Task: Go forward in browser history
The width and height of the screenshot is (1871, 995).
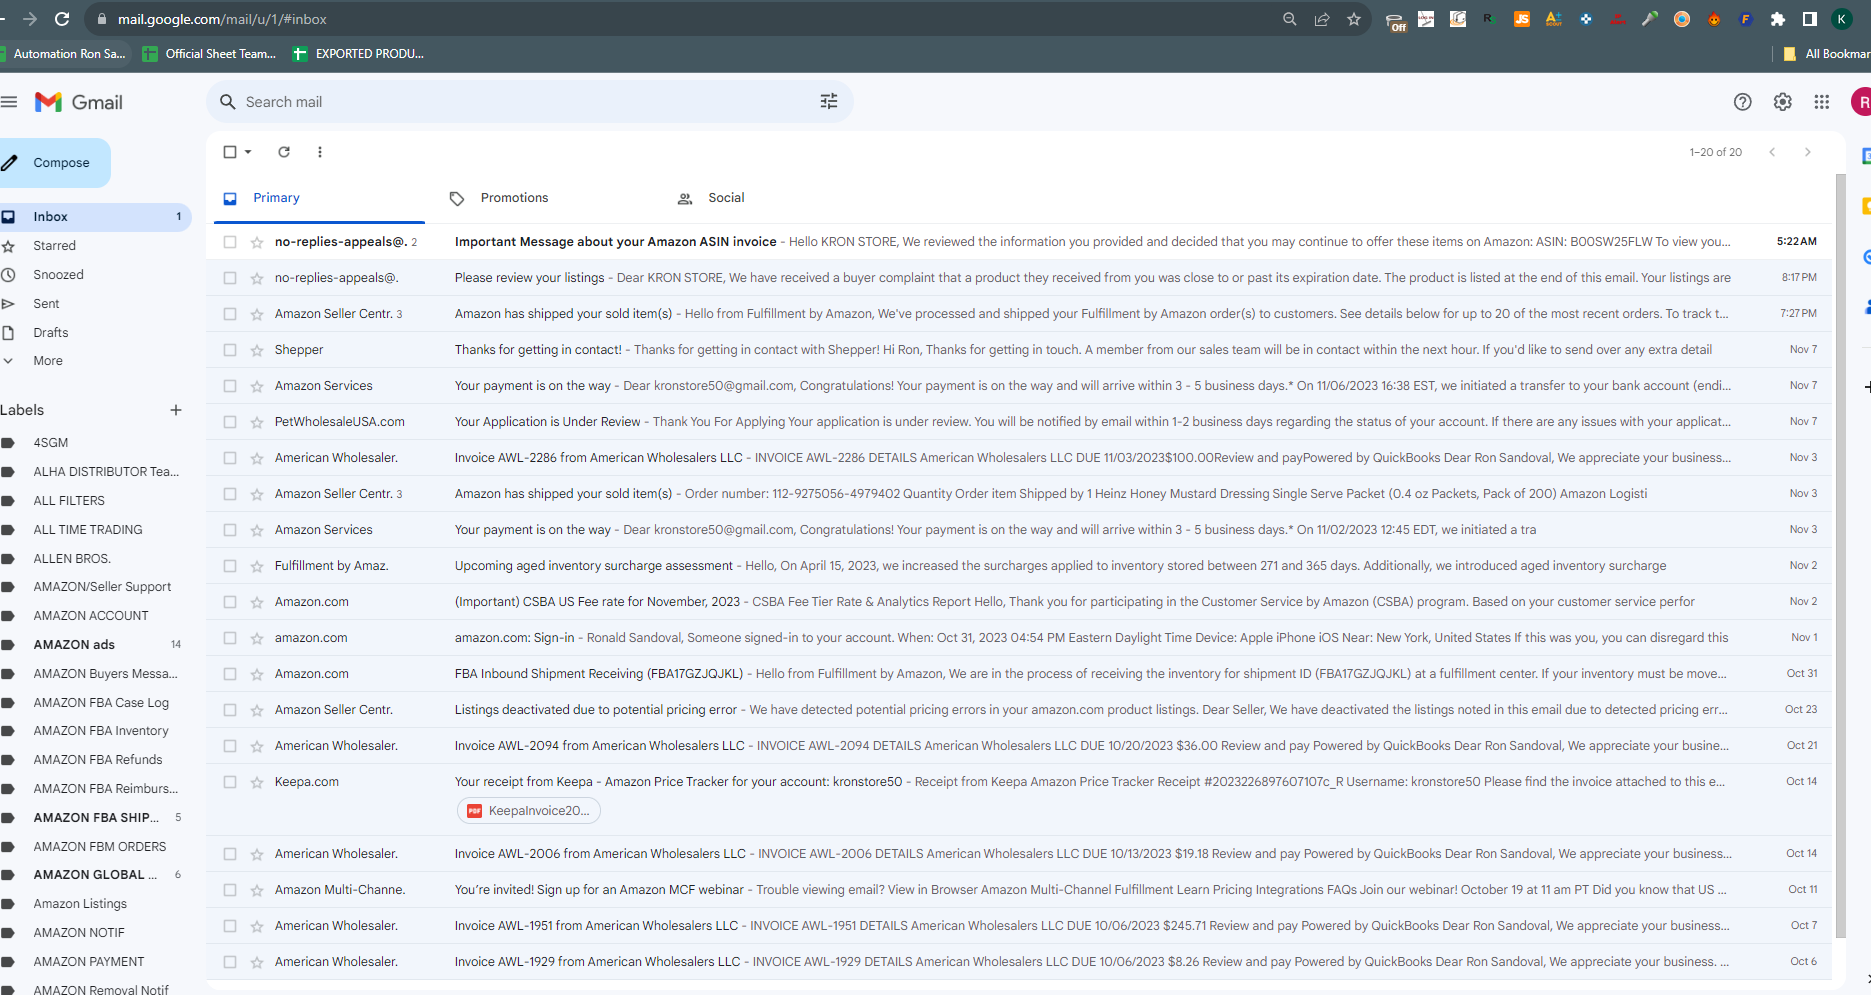Action: click(30, 19)
